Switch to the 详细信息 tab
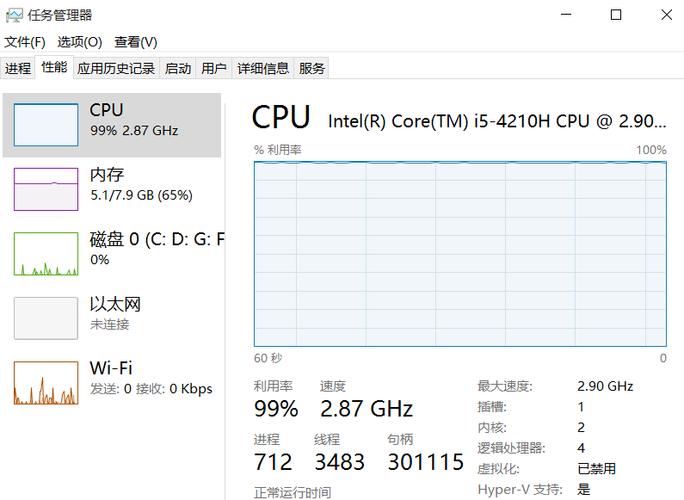This screenshot has height=500, width=684. pos(263,68)
